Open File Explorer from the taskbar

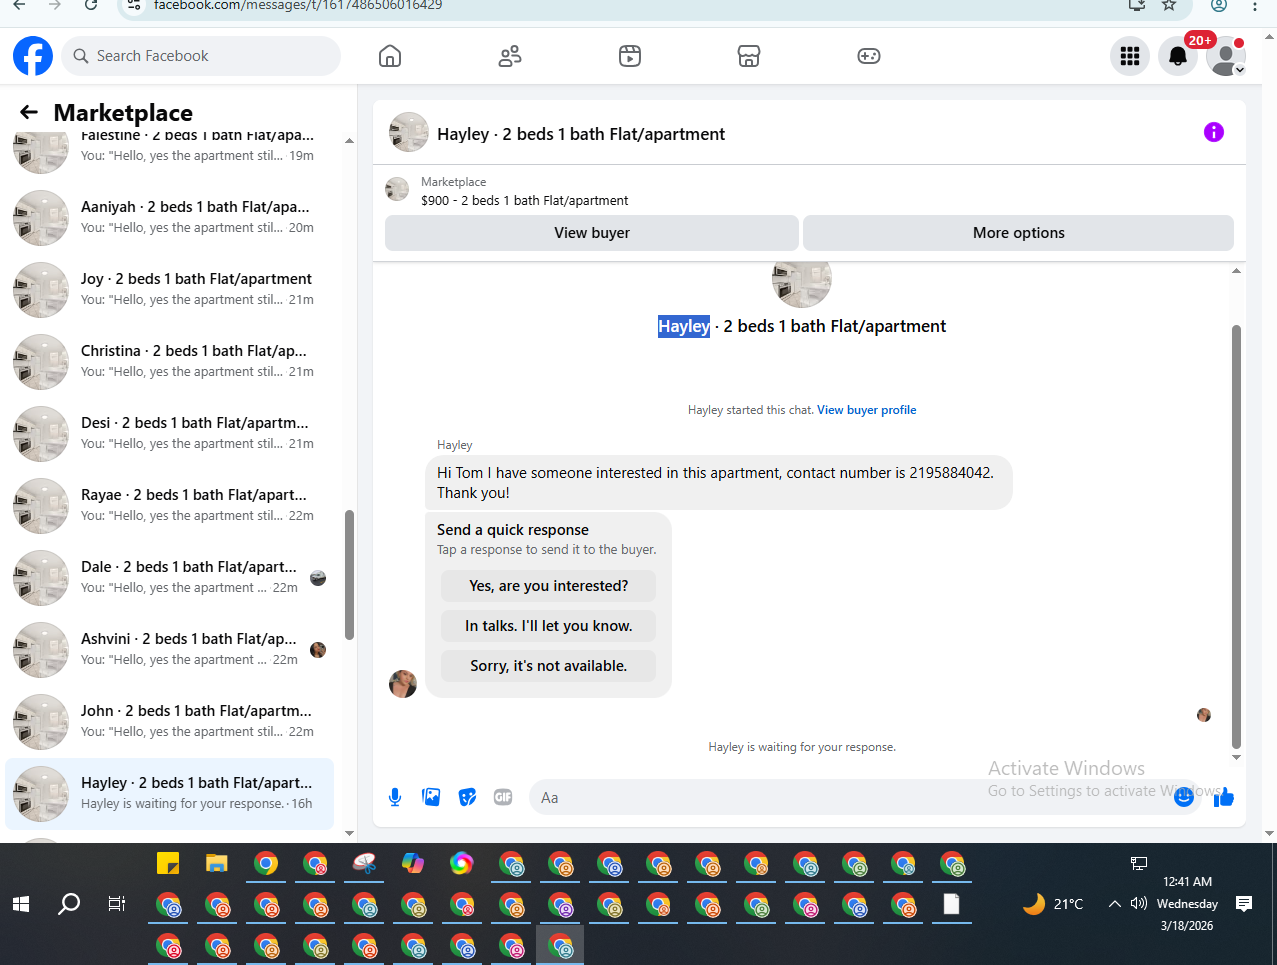(217, 863)
